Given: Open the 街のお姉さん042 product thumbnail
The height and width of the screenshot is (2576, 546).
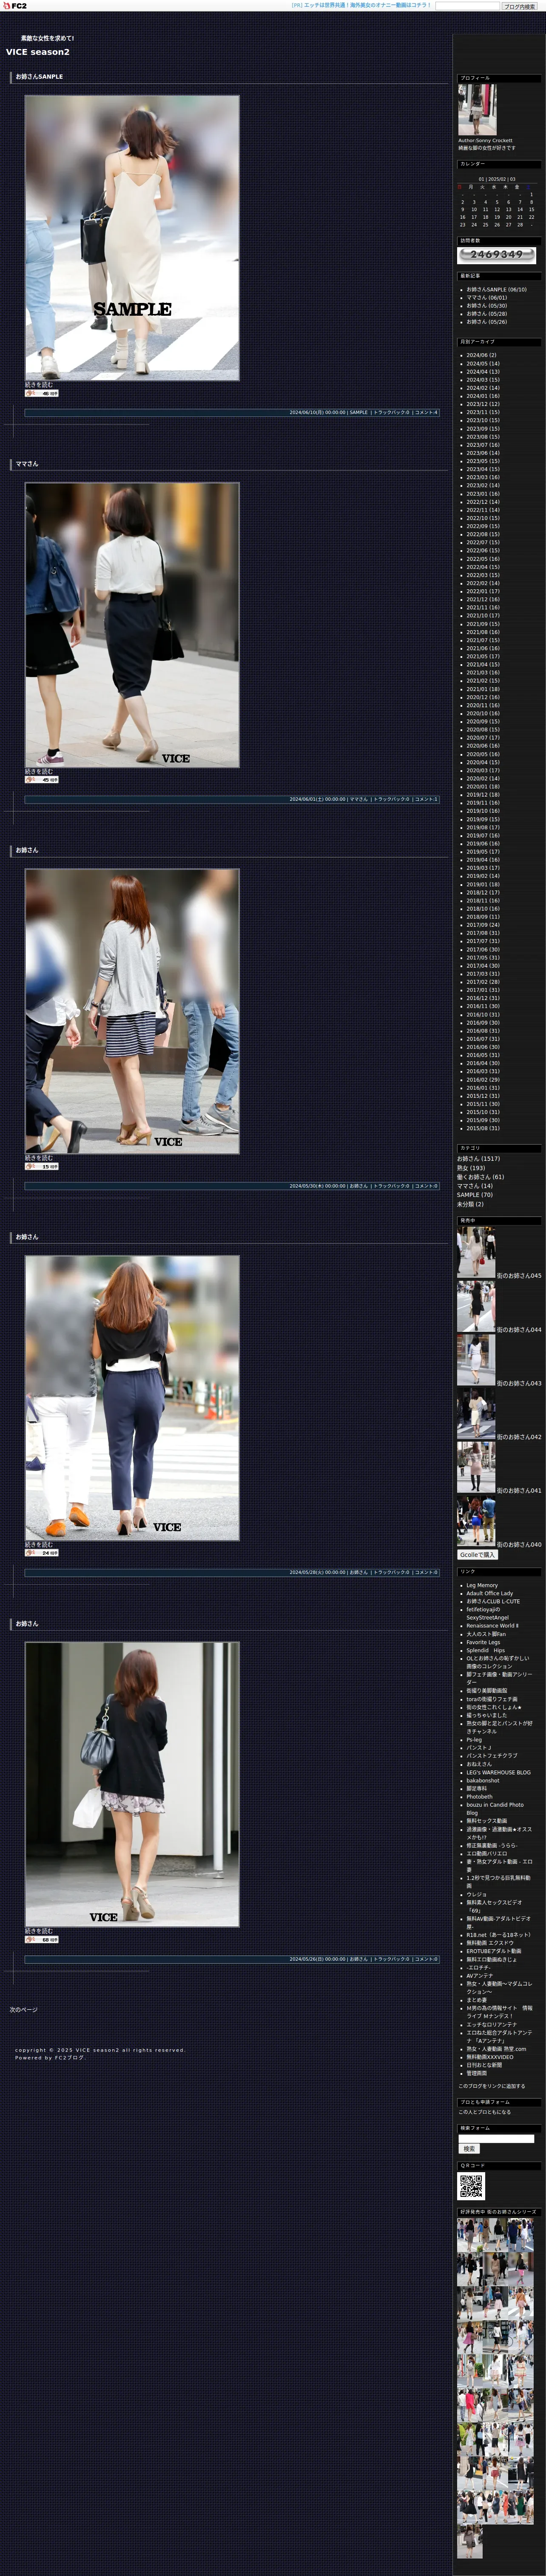Looking at the screenshot, I should tap(476, 1414).
